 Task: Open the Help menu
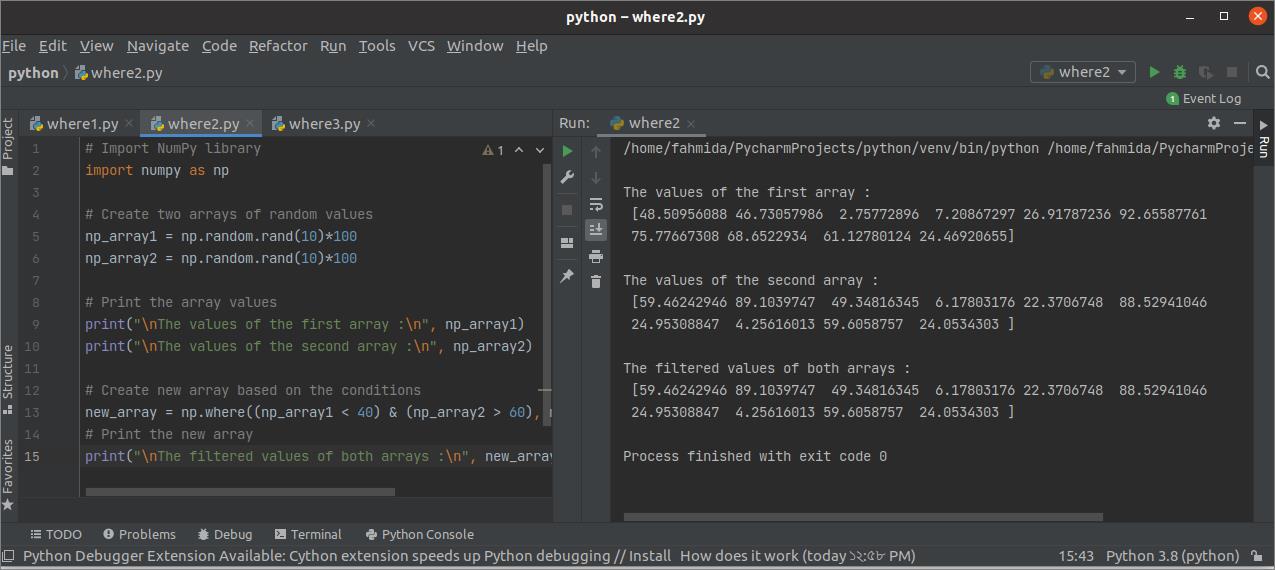[531, 46]
